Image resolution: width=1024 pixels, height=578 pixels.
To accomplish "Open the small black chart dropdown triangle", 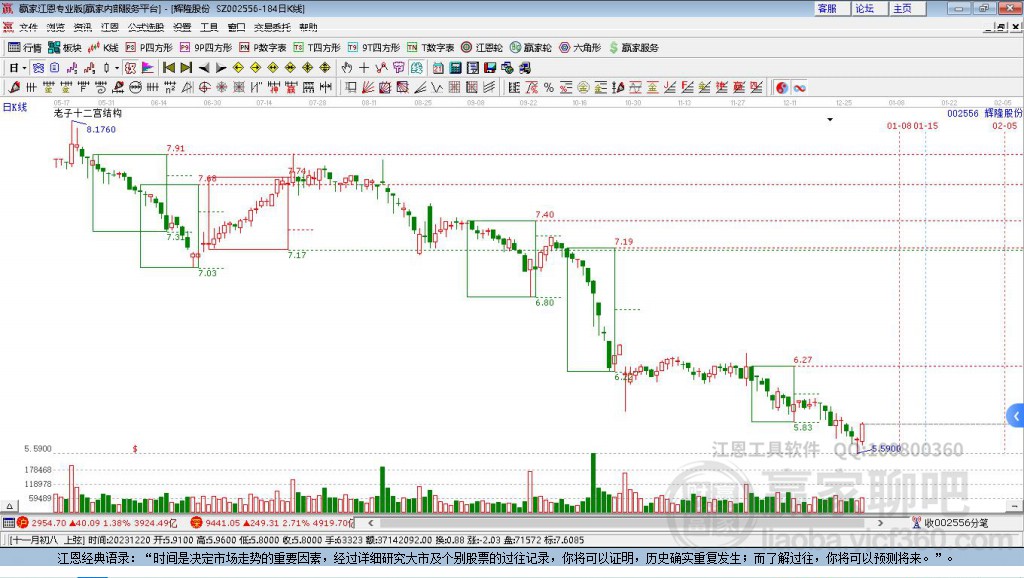I will coord(830,120).
